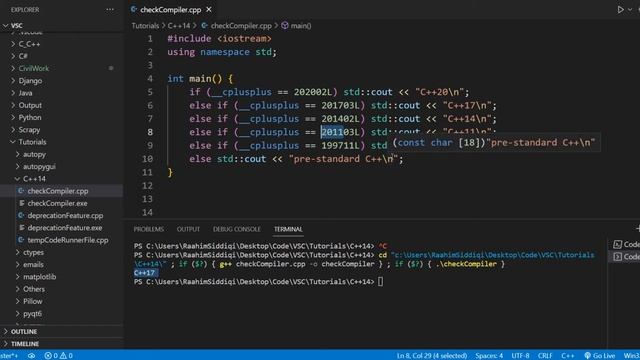
Task: Switch to the OUTPUT panel tab
Action: pos(188,229)
